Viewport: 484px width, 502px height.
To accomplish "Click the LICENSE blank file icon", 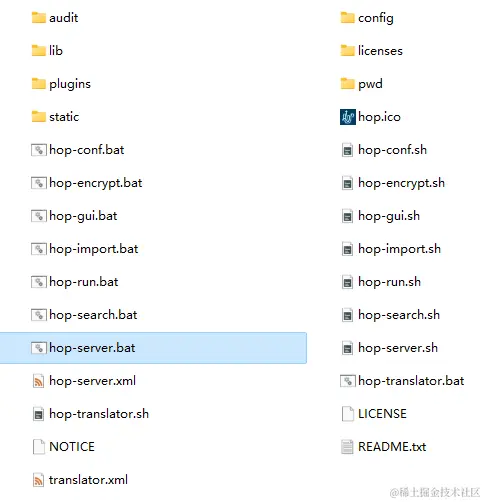I will point(348,414).
